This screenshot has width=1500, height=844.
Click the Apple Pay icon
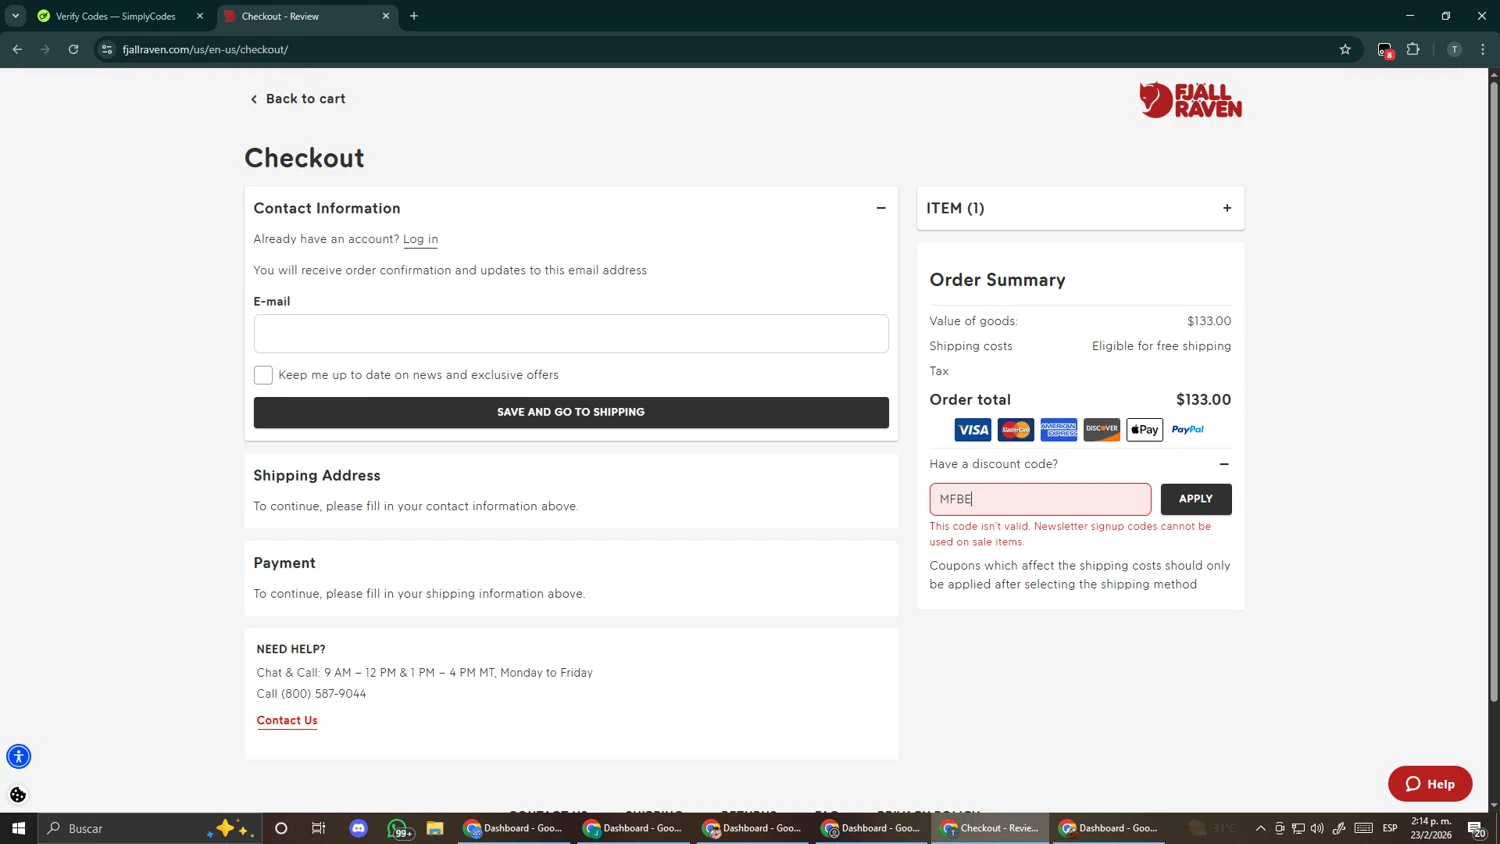tap(1144, 430)
